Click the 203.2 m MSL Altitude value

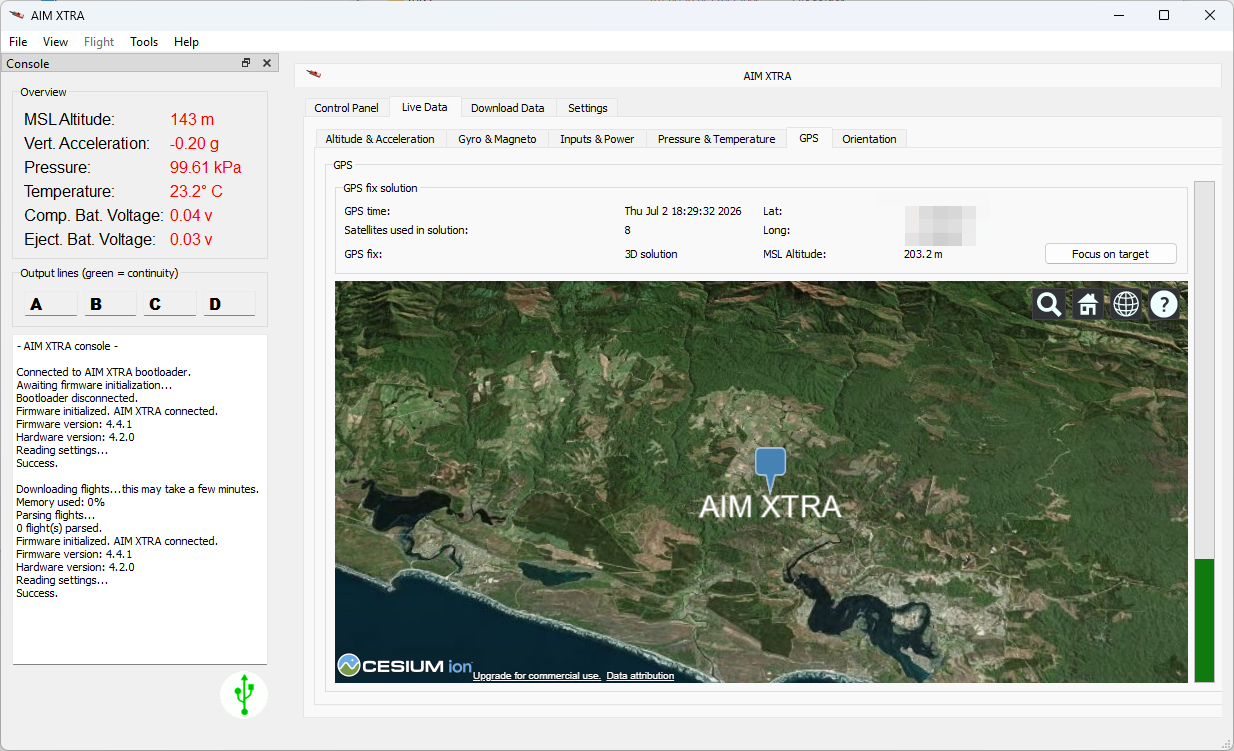pyautogui.click(x=923, y=254)
